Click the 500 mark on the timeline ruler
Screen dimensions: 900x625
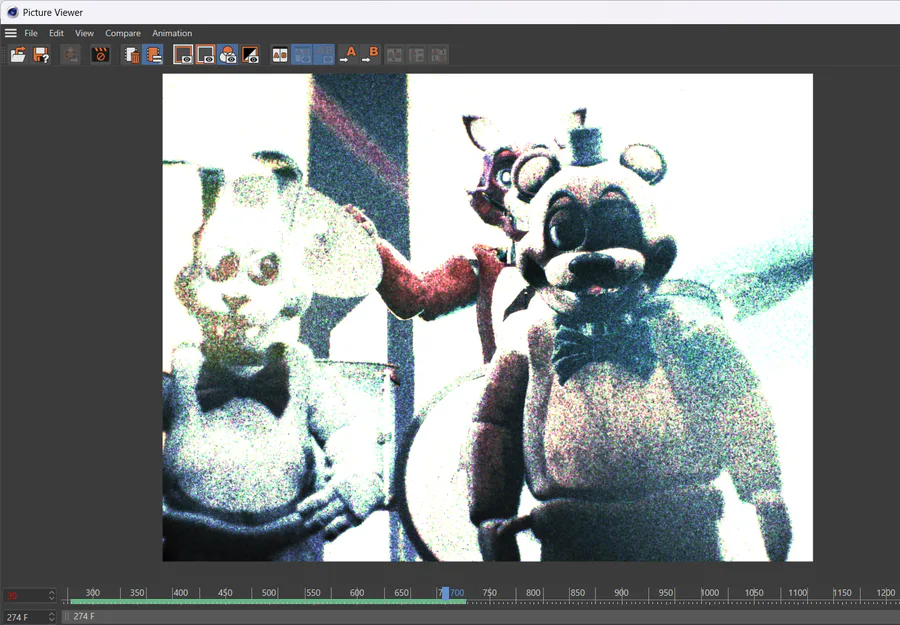269,592
